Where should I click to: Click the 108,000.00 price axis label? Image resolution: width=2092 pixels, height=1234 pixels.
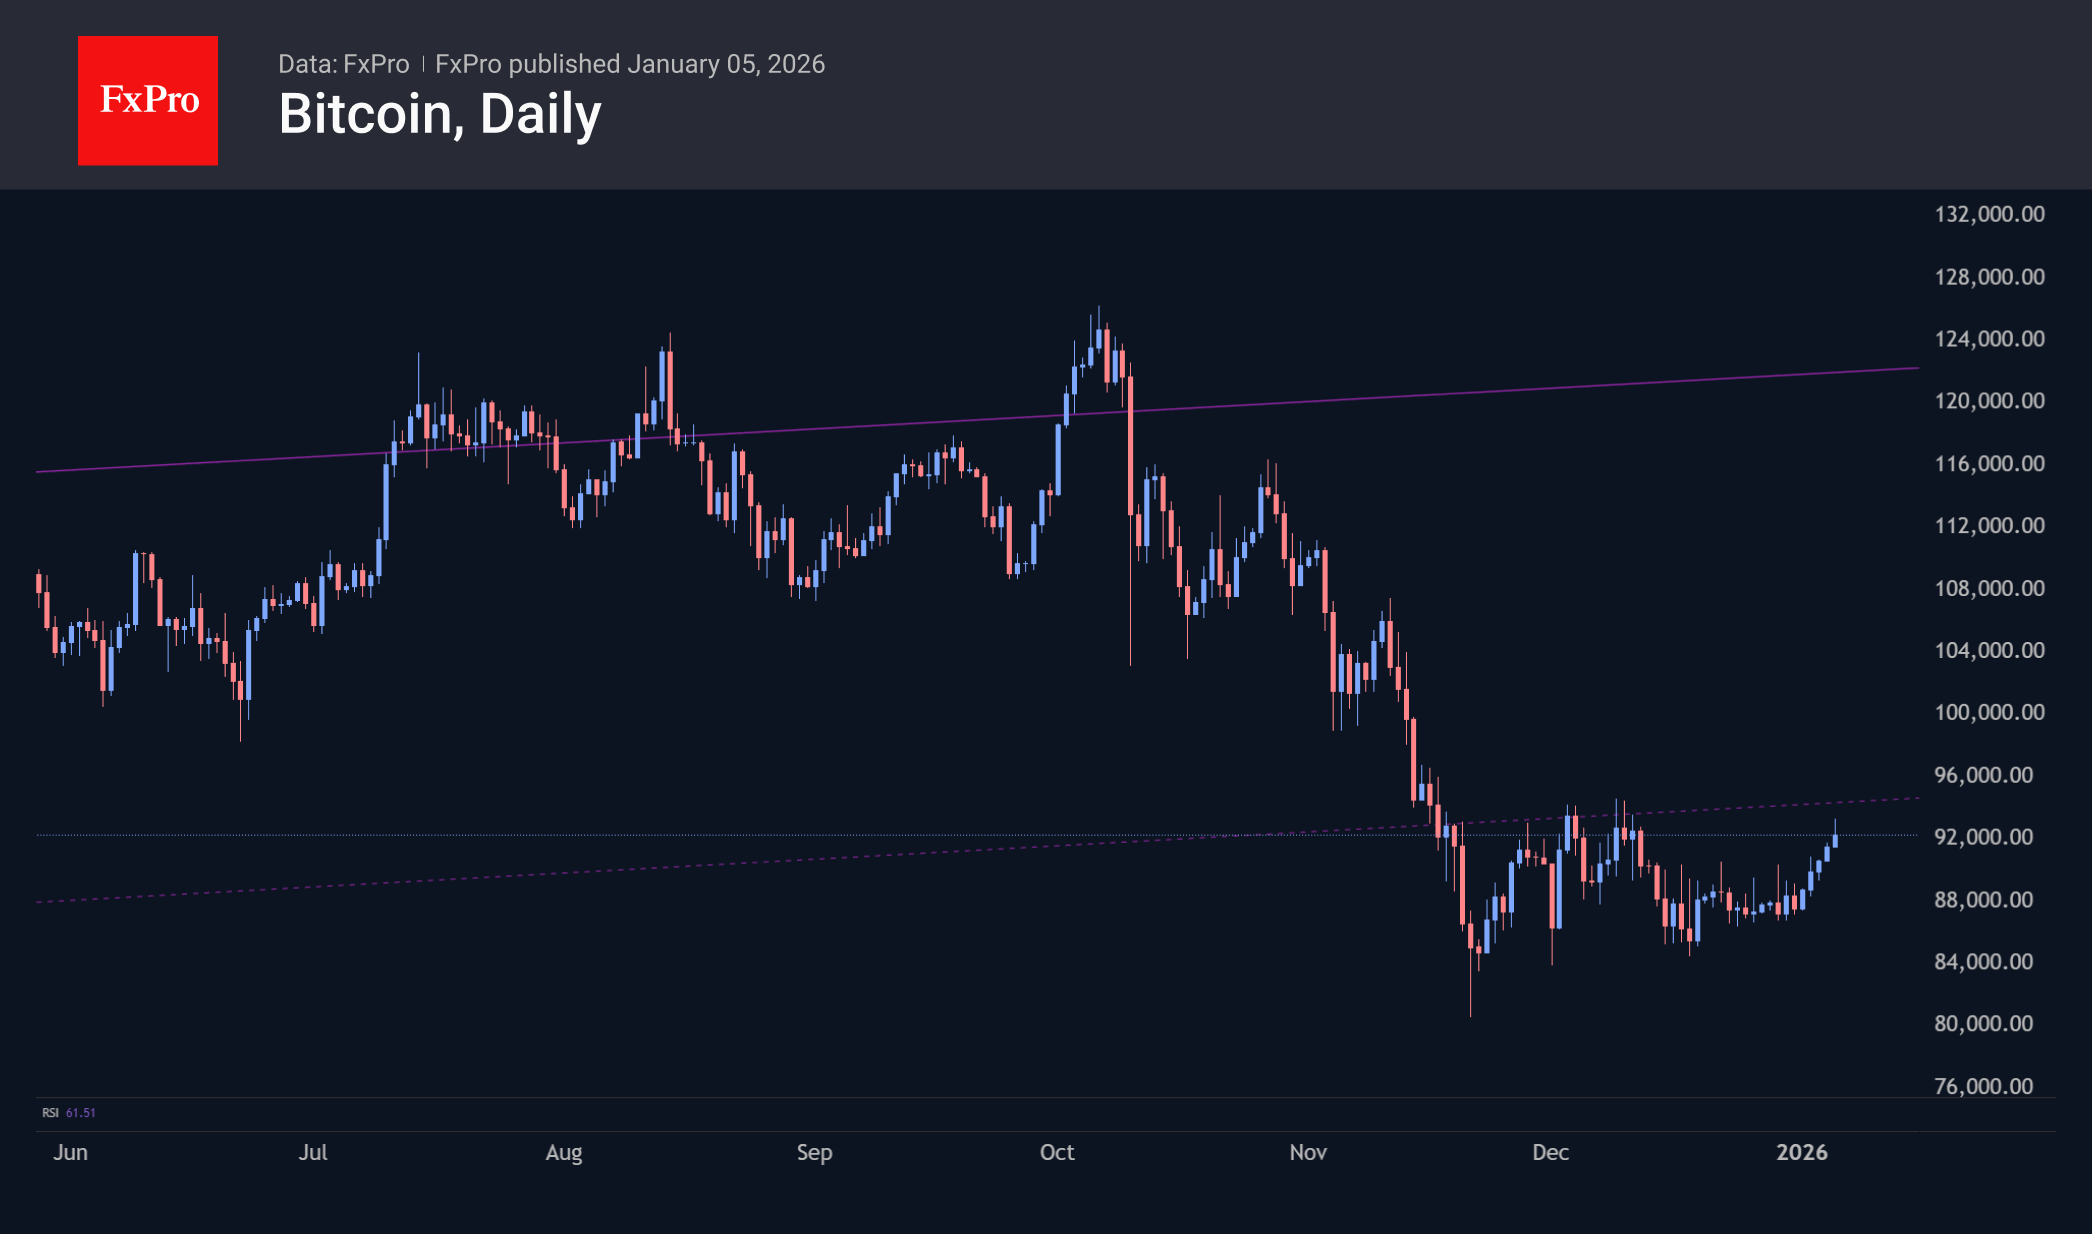pyautogui.click(x=1989, y=588)
